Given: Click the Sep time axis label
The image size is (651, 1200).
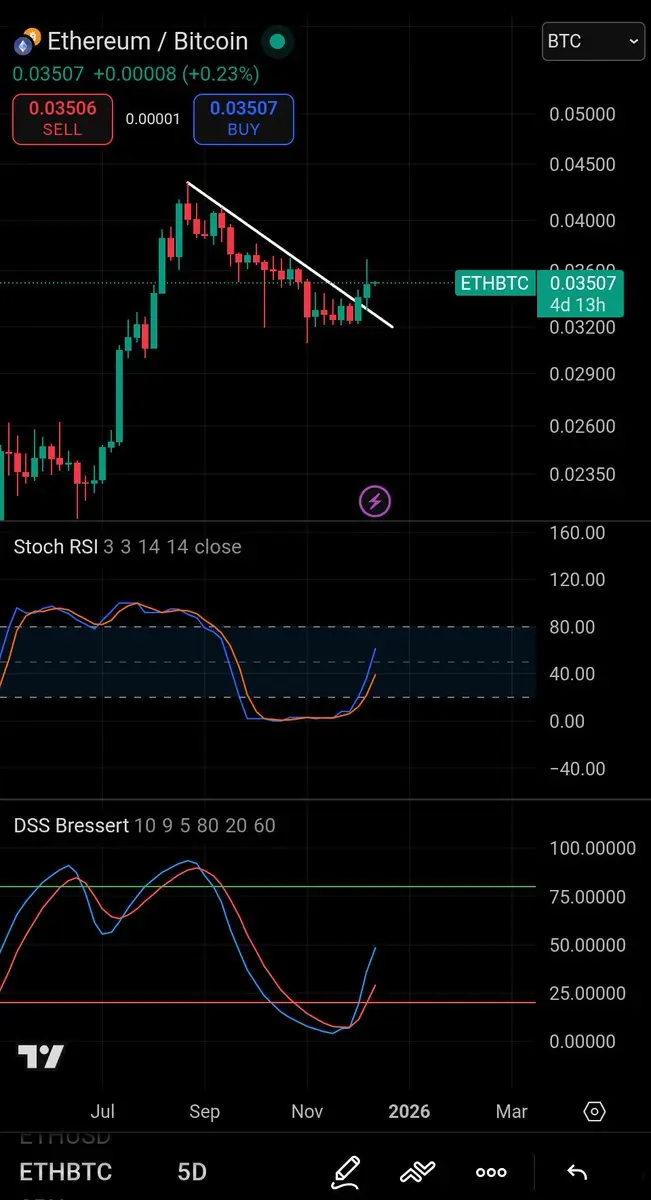Looking at the screenshot, I should coord(205,1111).
